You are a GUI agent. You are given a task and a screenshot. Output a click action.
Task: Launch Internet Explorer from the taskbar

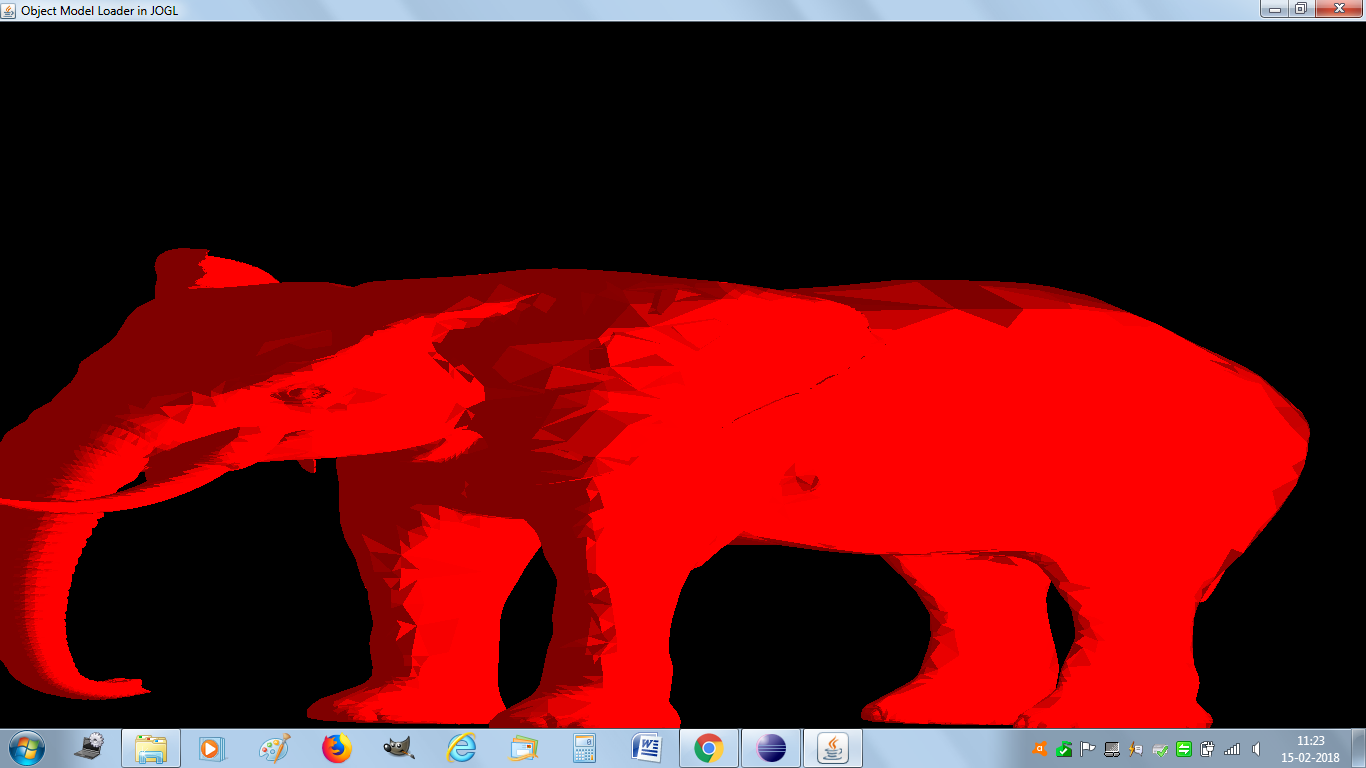460,746
